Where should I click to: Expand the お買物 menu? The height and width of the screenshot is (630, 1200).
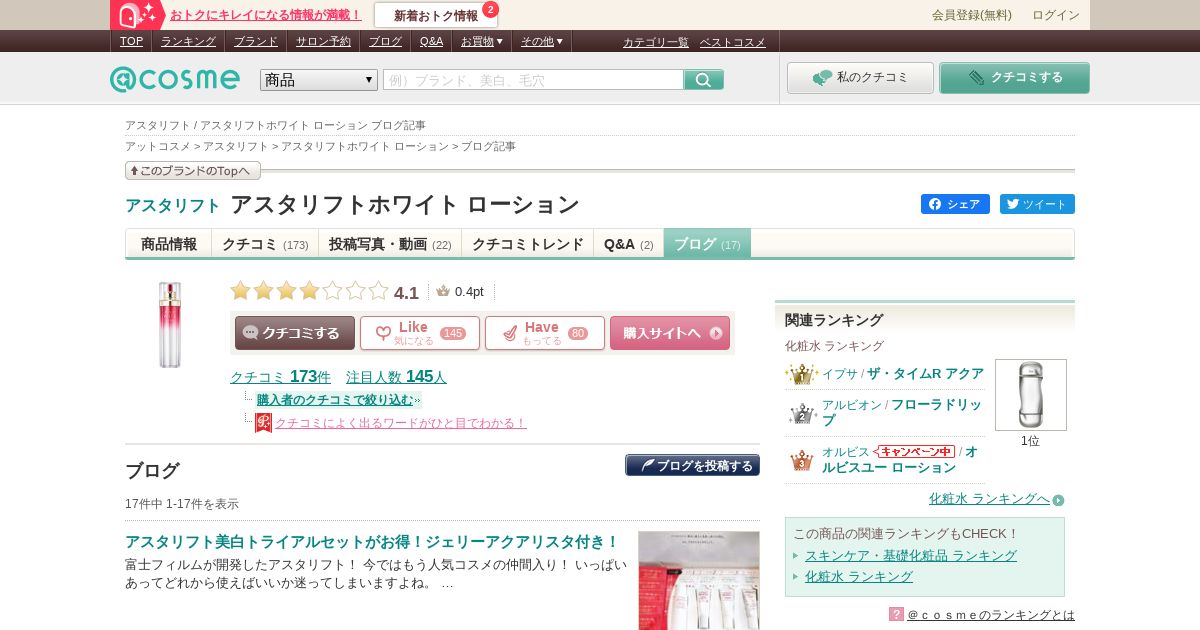pyautogui.click(x=482, y=41)
